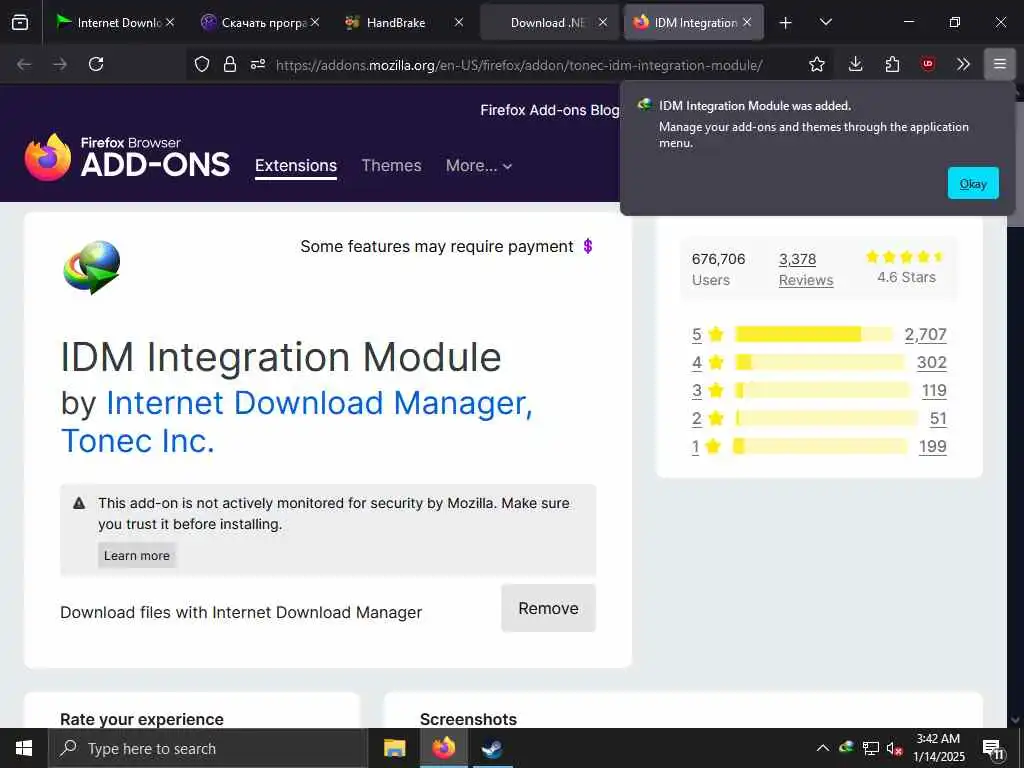
Task: Open Internet Download Manager author link
Action: tap(319, 403)
